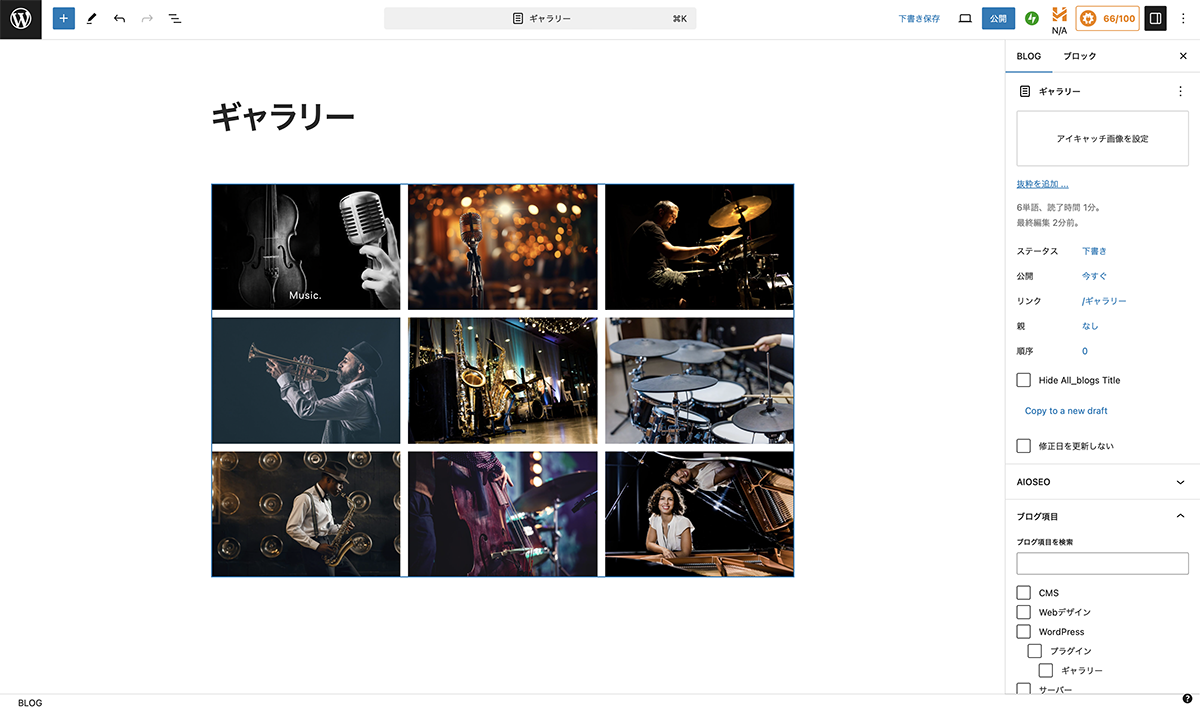1200x711 pixels.
Task: Open the green lightning bolt plugin icon
Action: 1032,18
